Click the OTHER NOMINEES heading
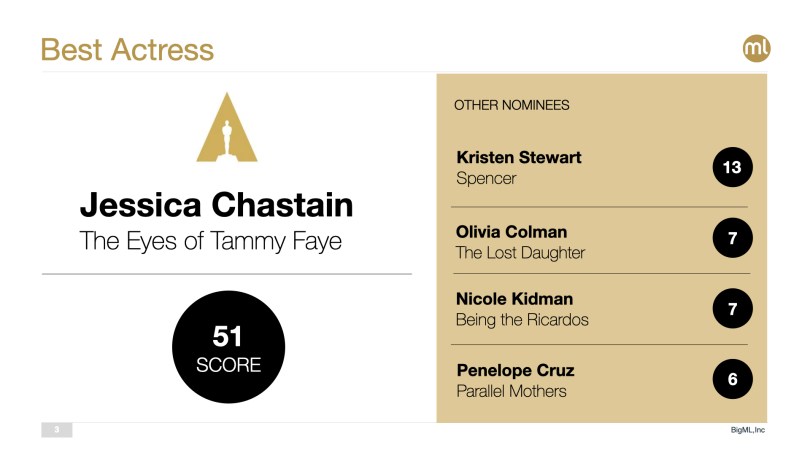810x455 pixels. pos(512,105)
